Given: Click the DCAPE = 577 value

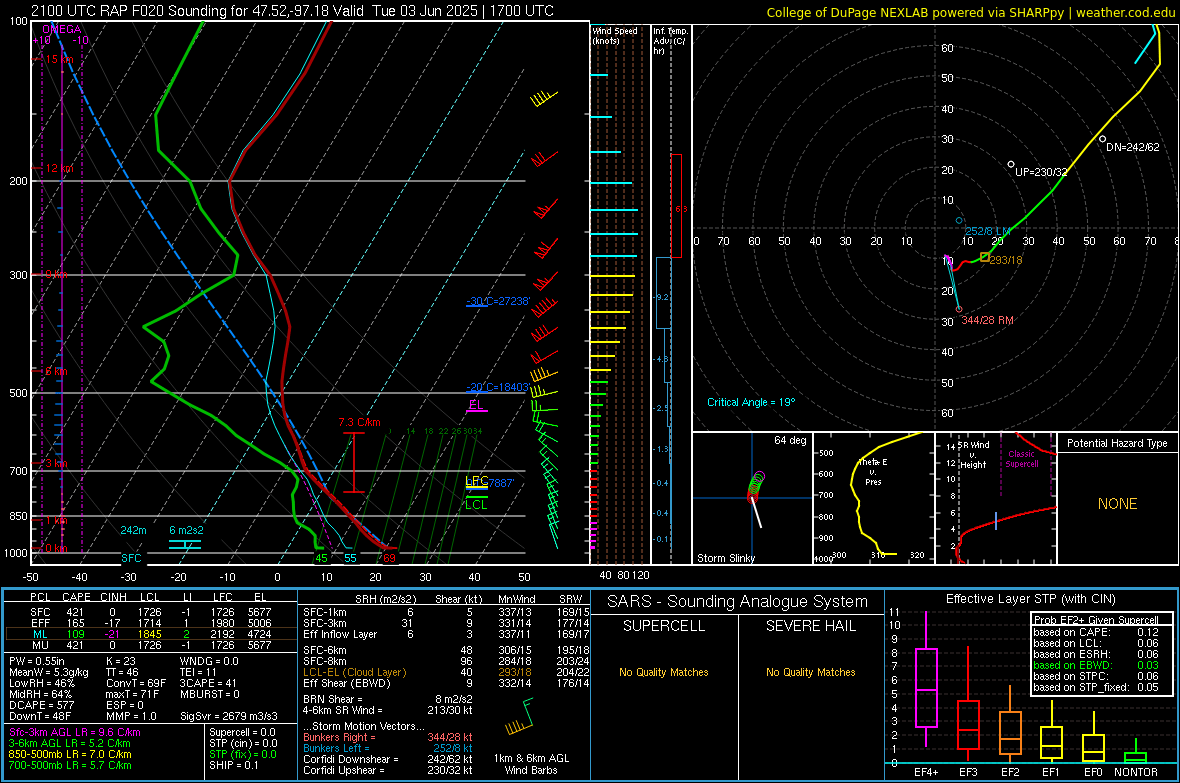Looking at the screenshot, I should pyautogui.click(x=41, y=705).
